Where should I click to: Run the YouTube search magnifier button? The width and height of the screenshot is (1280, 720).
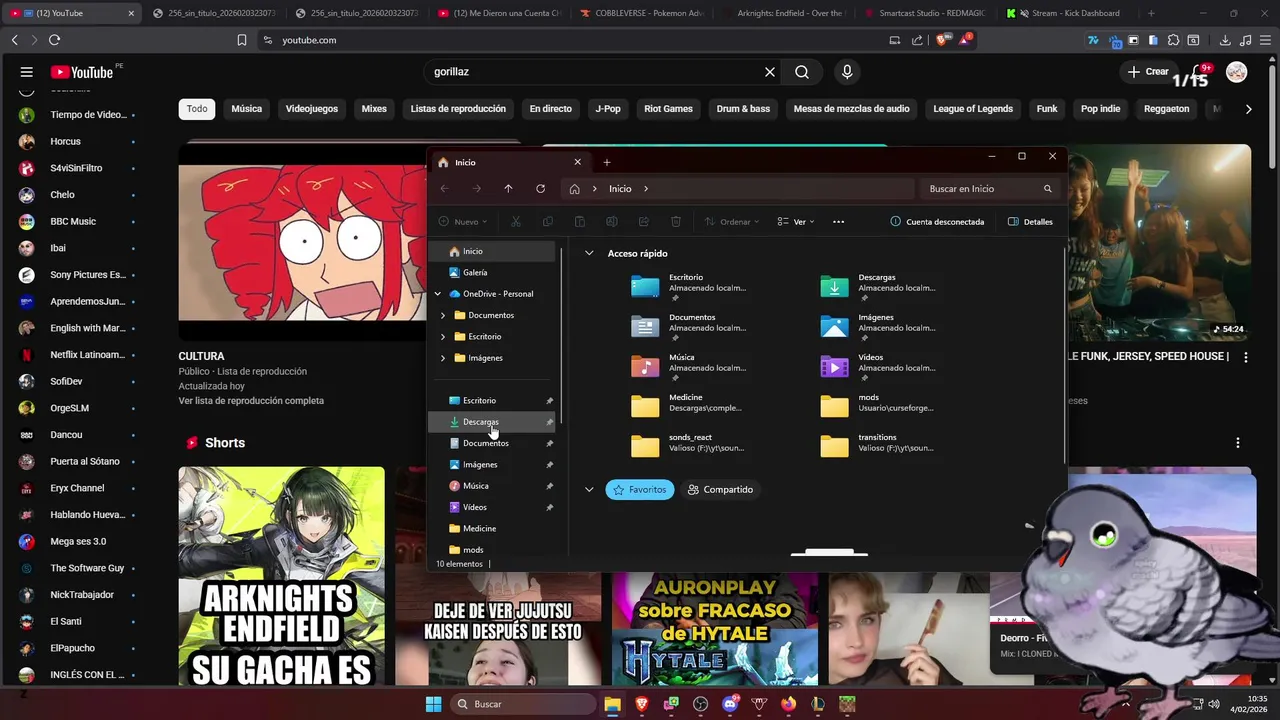click(802, 72)
